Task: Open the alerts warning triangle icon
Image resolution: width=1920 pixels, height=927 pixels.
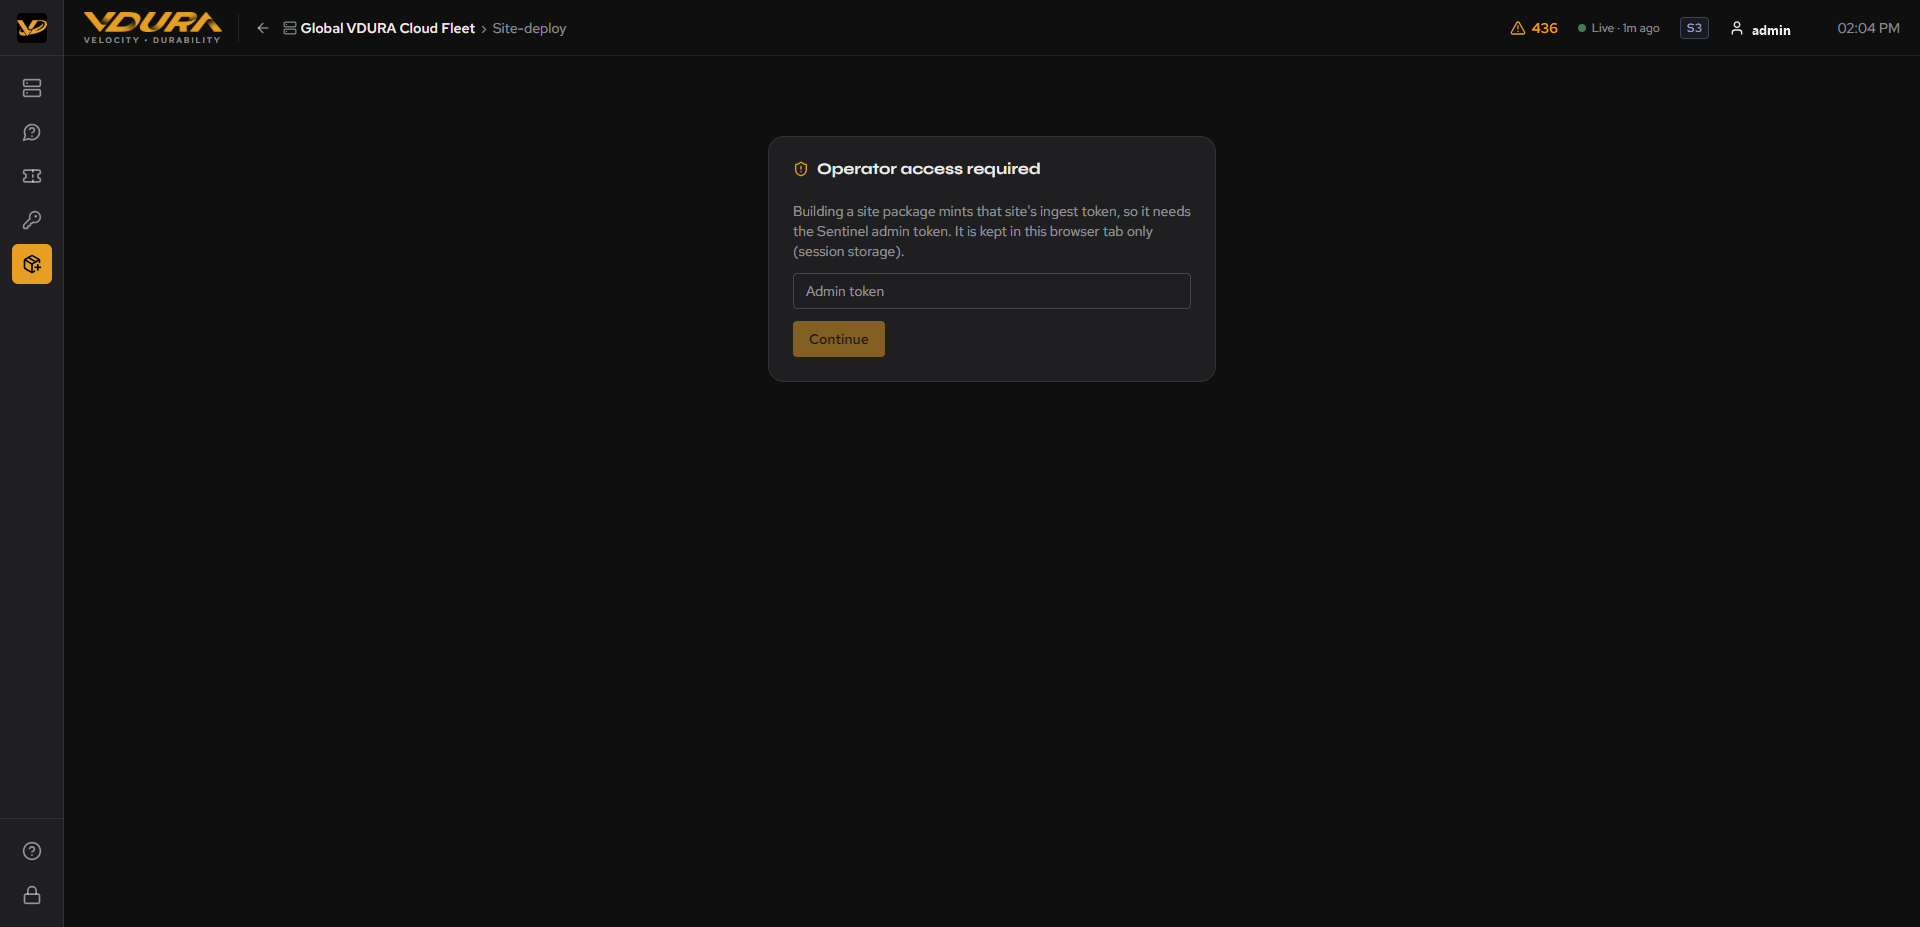Action: pos(1518,28)
